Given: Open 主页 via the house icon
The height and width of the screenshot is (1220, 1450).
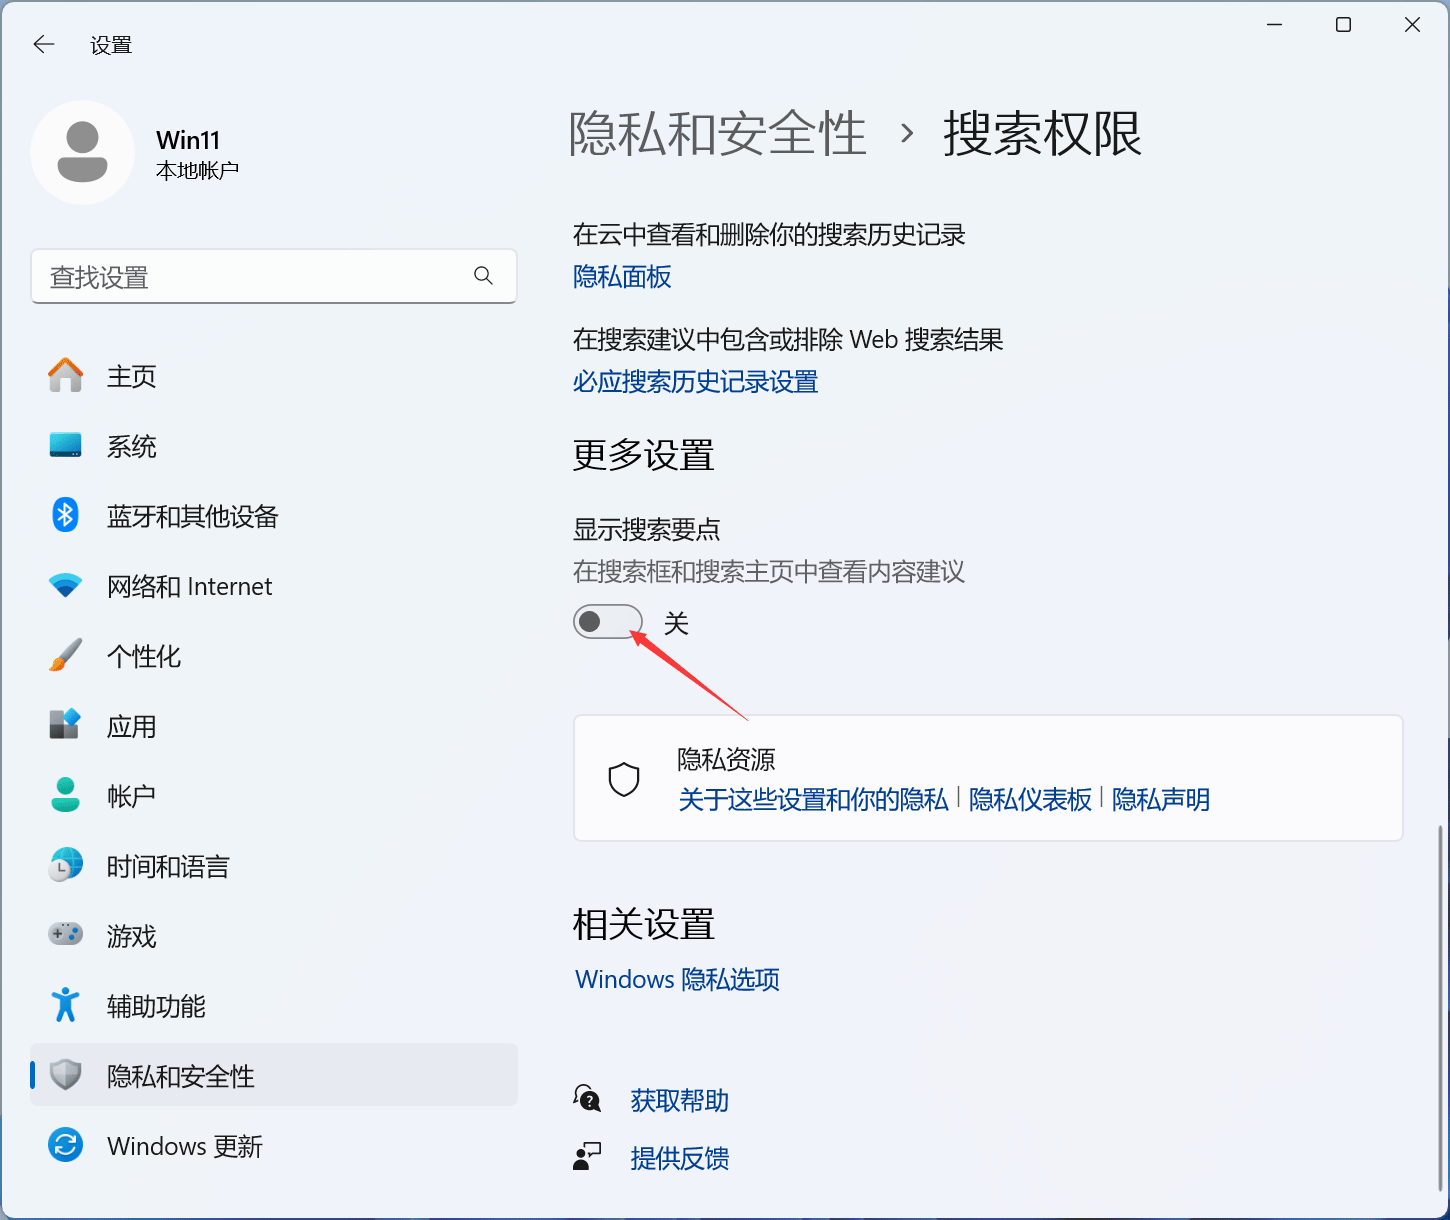Looking at the screenshot, I should [66, 376].
